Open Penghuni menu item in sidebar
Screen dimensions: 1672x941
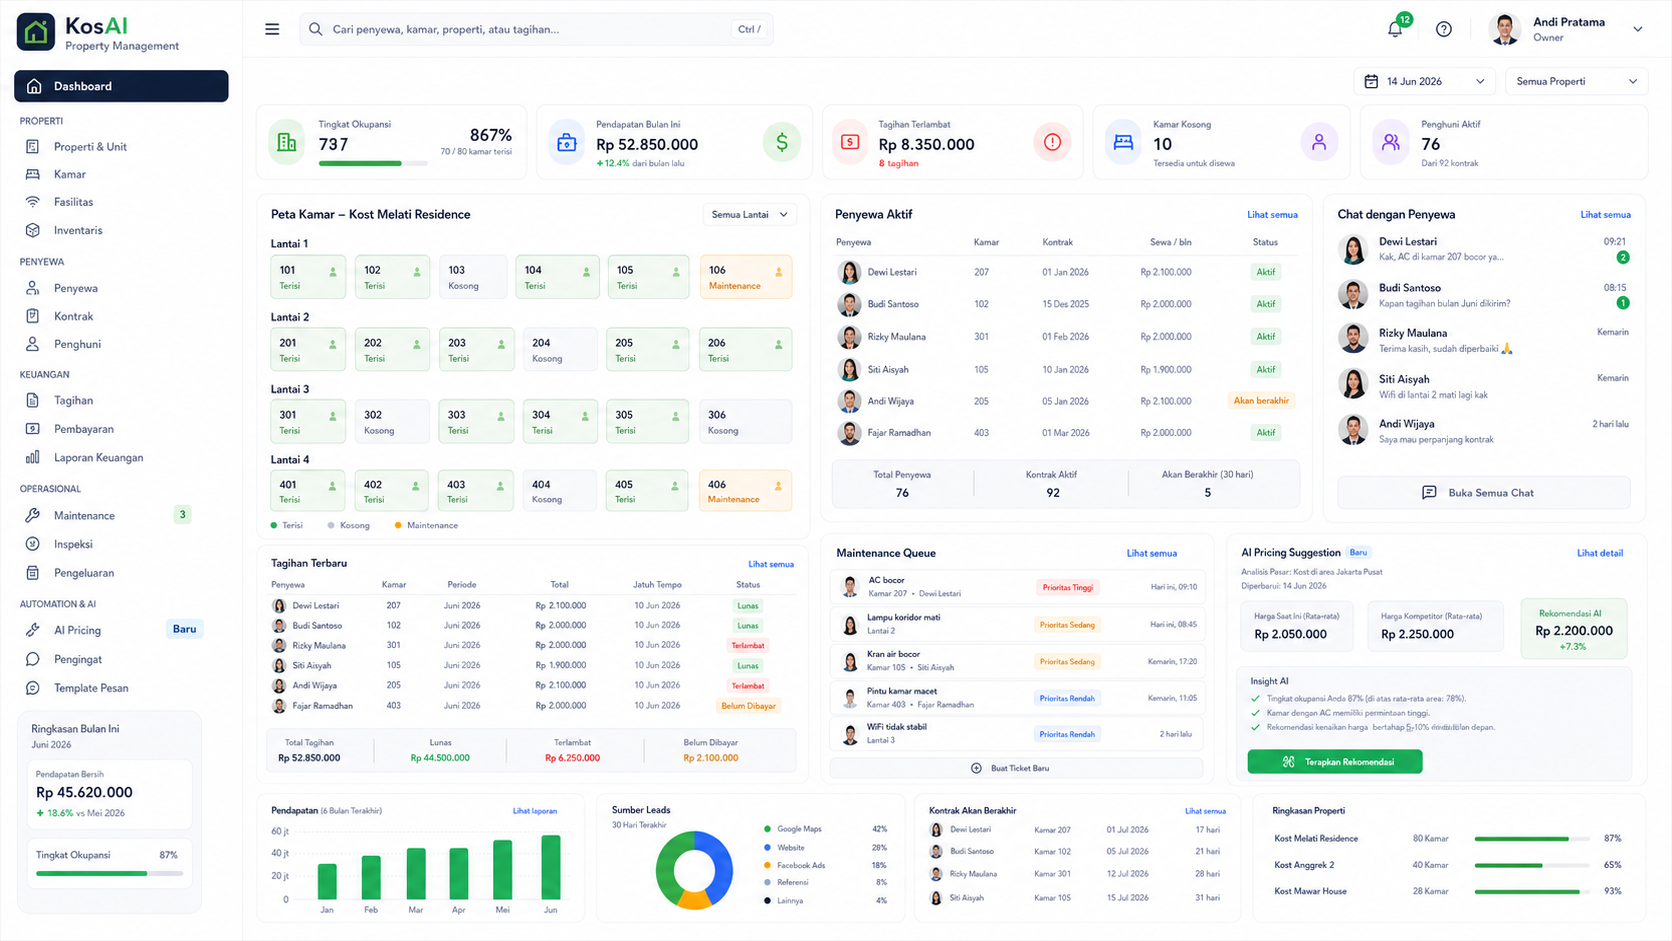click(77, 344)
